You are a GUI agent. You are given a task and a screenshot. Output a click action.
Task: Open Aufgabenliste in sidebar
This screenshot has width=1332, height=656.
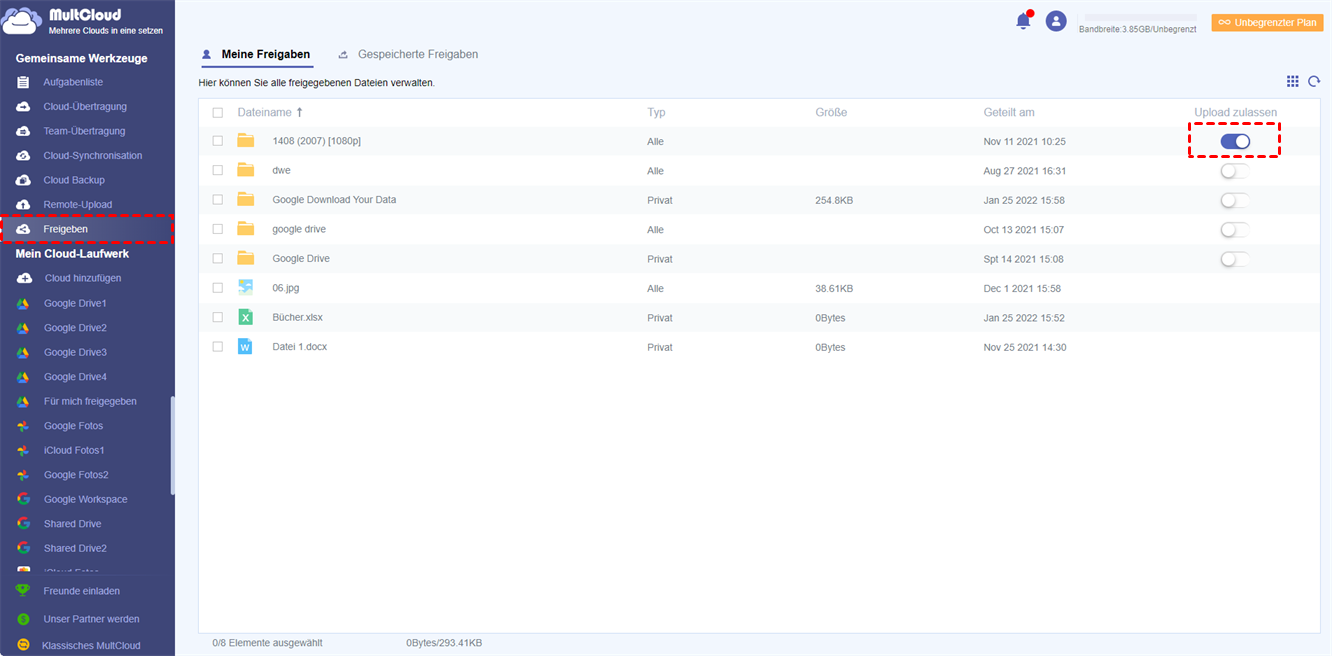[x=73, y=82]
